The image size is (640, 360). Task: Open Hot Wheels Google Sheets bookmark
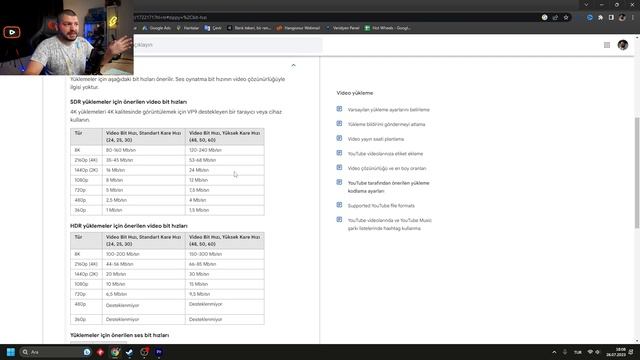tap(388, 28)
